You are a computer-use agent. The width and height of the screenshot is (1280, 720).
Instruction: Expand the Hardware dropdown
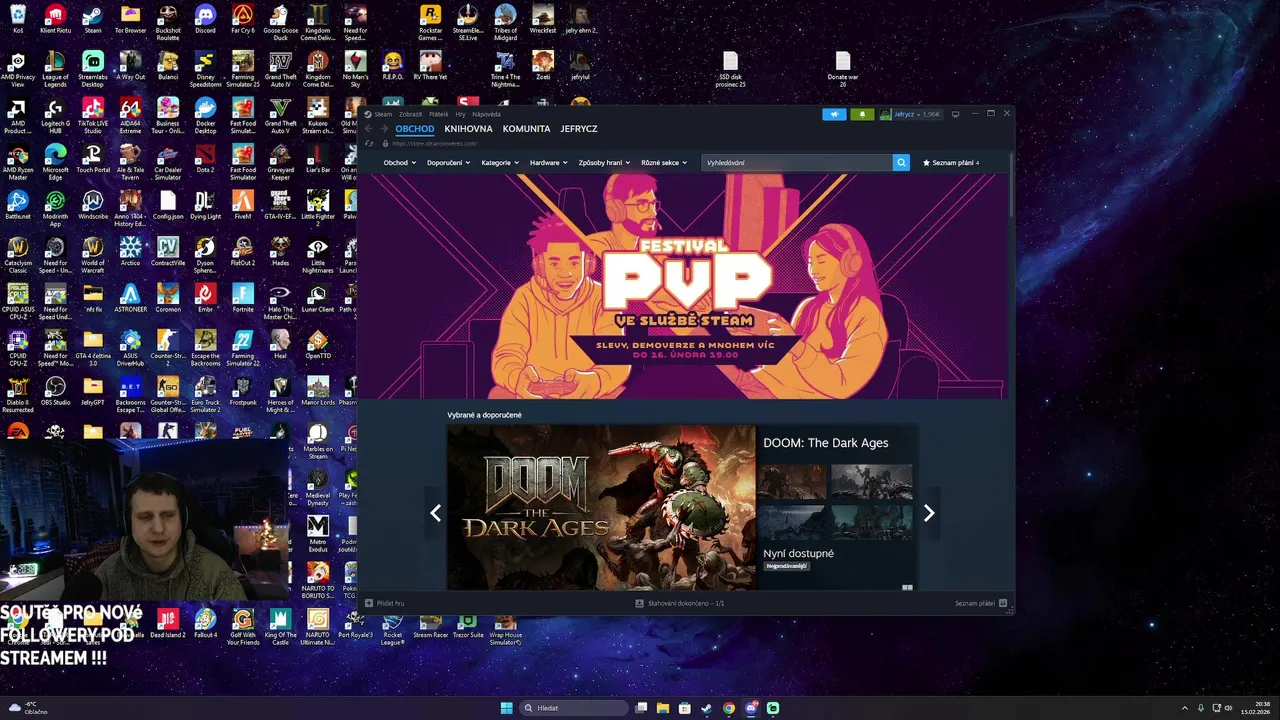[548, 162]
